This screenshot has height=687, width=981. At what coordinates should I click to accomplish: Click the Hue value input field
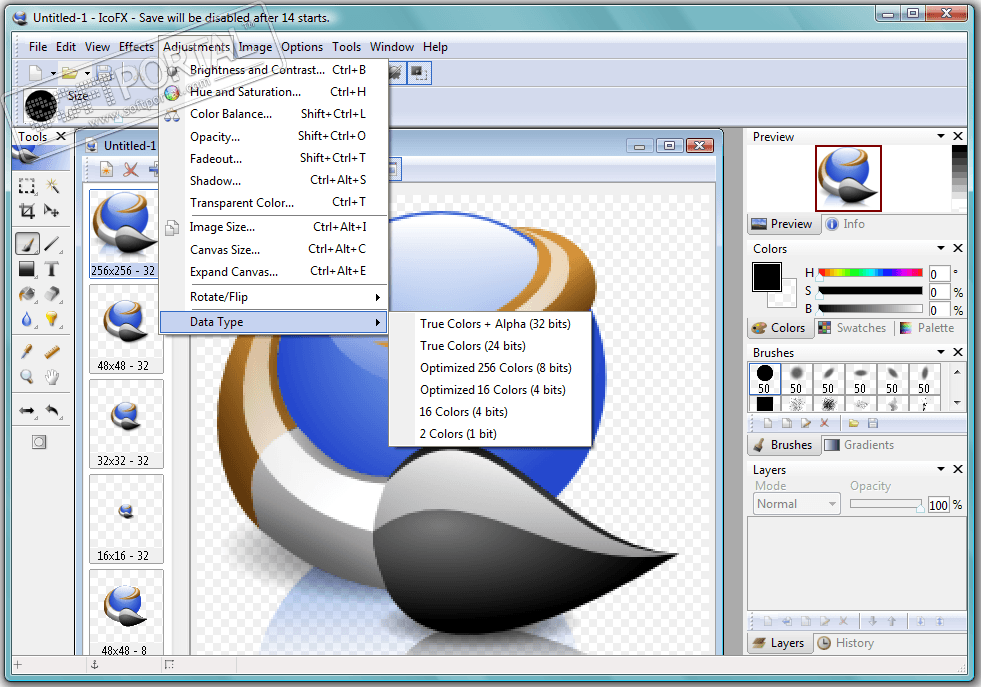939,274
